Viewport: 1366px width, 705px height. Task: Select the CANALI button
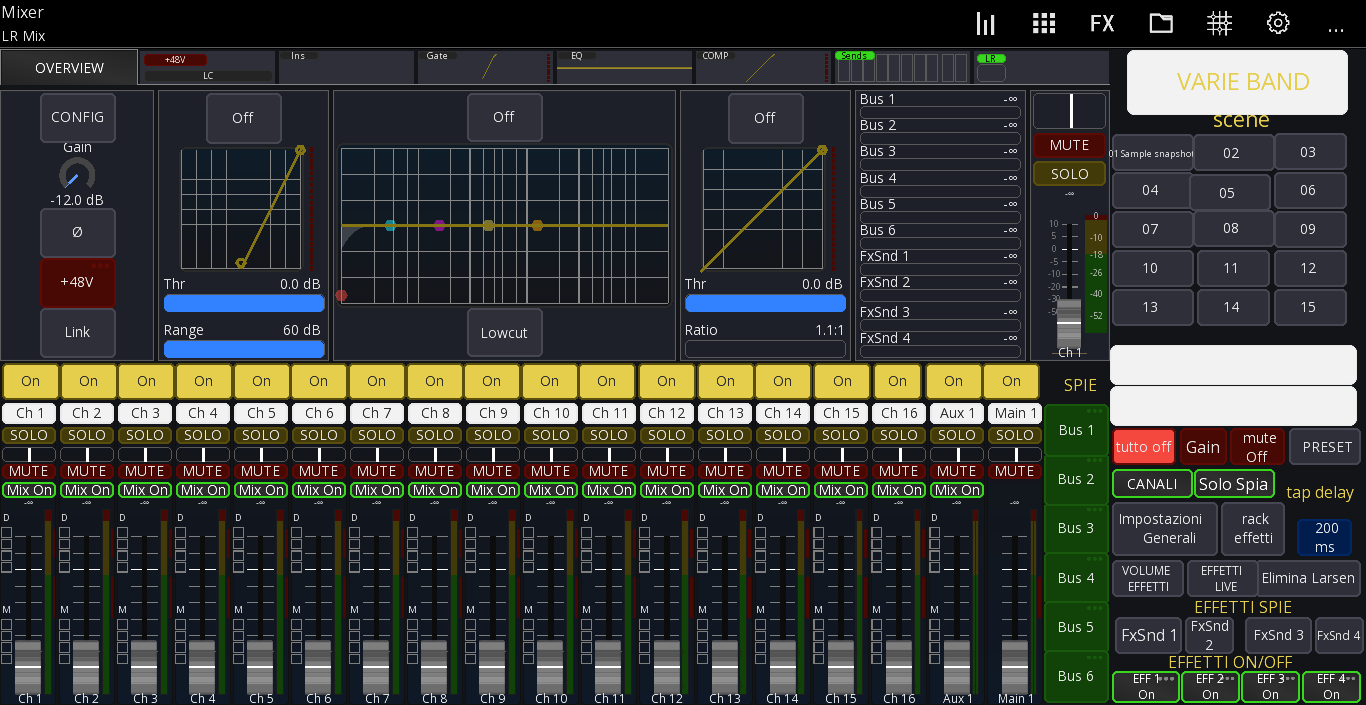[x=1152, y=484]
